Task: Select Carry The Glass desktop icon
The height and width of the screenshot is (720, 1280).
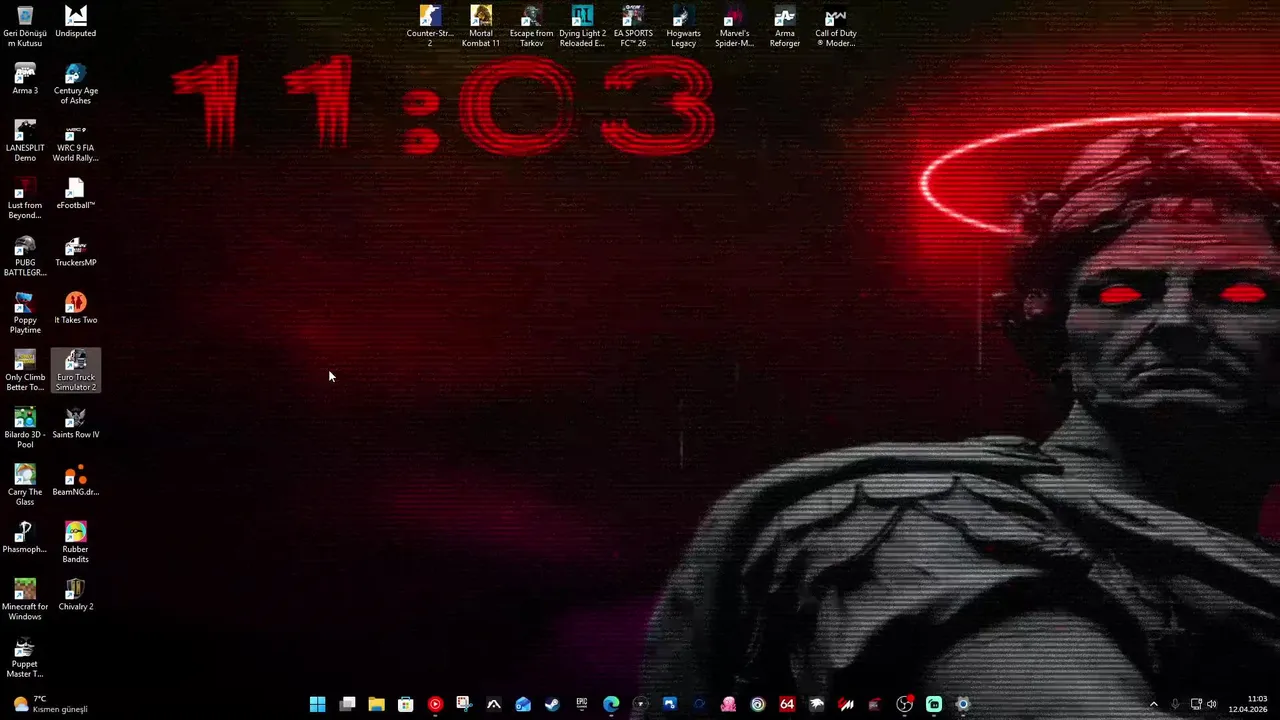Action: click(x=25, y=485)
